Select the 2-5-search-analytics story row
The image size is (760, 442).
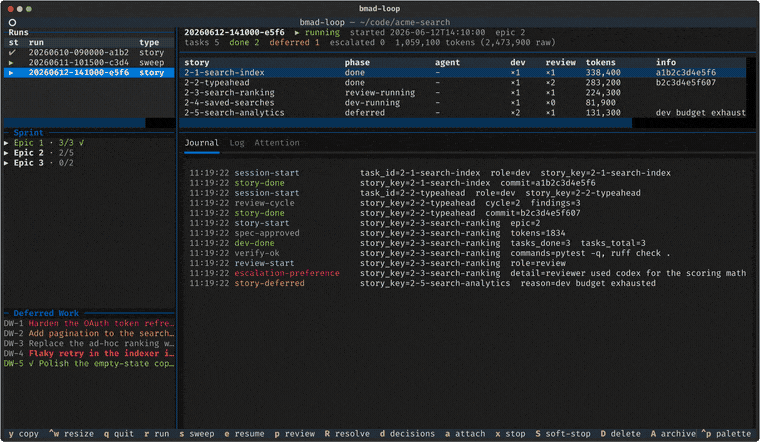pos(464,112)
